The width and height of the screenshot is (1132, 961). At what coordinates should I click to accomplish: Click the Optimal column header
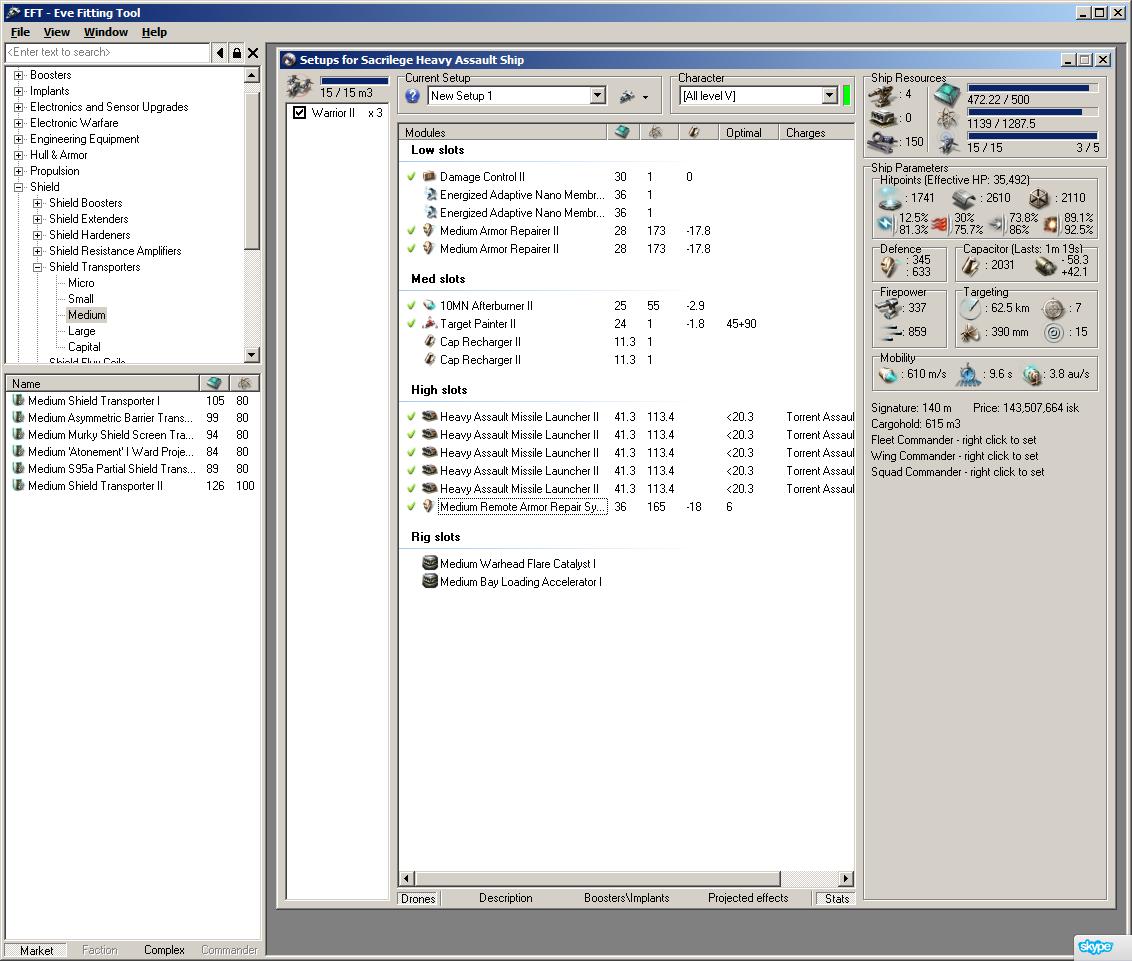coord(748,132)
